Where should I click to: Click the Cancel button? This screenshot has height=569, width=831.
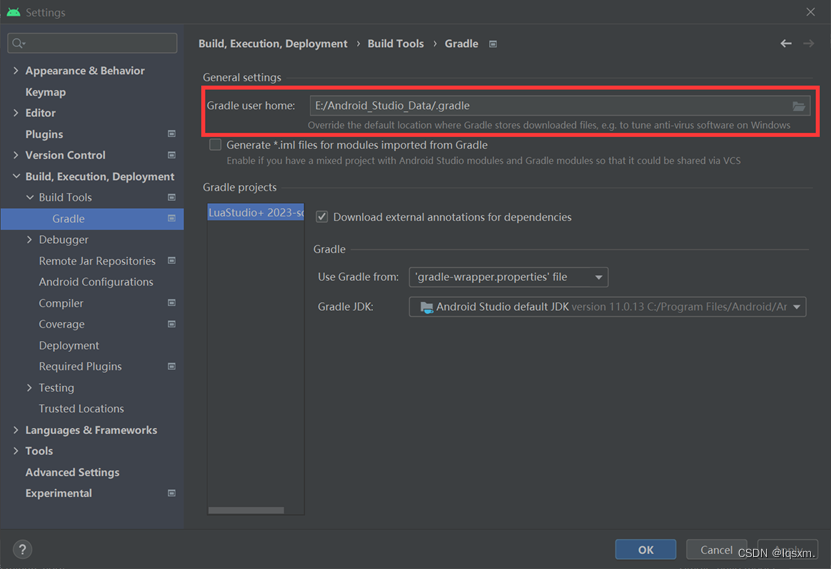(717, 549)
